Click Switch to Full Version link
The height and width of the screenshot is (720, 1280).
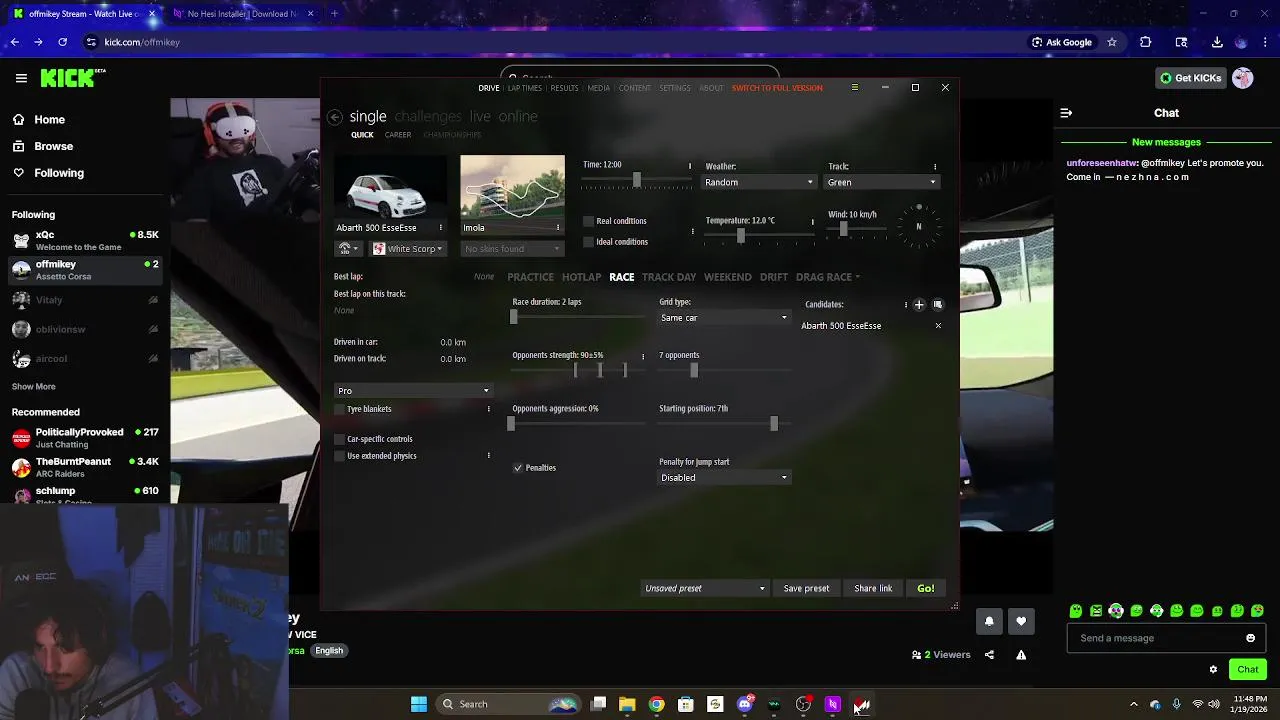coord(777,88)
